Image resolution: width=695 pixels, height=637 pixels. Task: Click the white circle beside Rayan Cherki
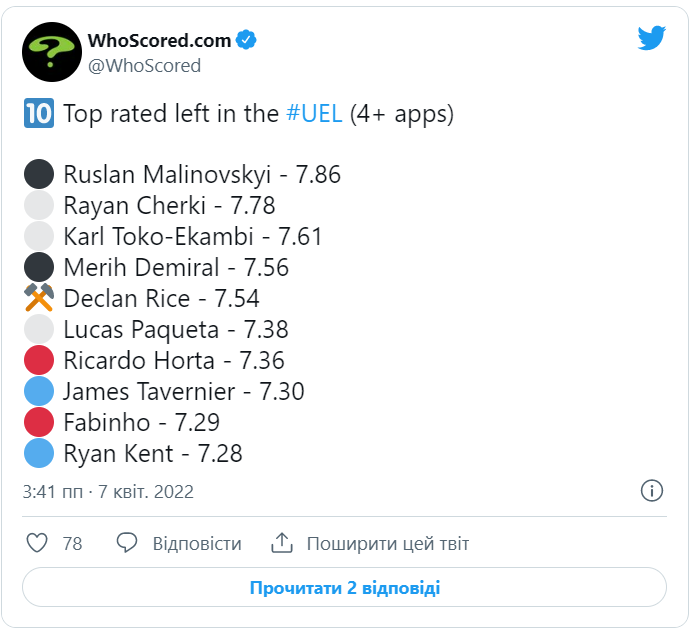[x=38, y=206]
